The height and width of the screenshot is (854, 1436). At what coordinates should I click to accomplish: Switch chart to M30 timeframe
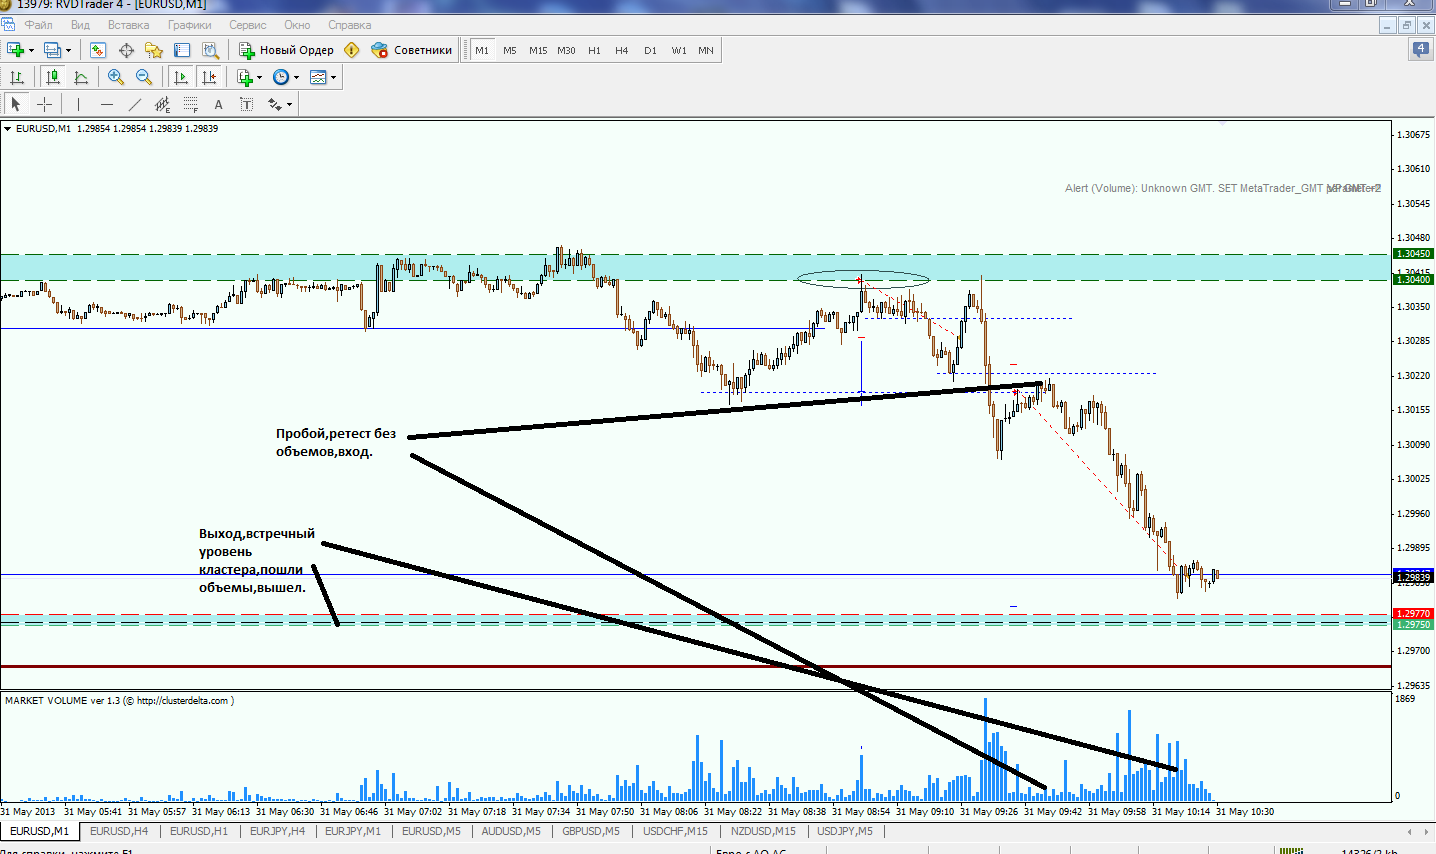(566, 50)
